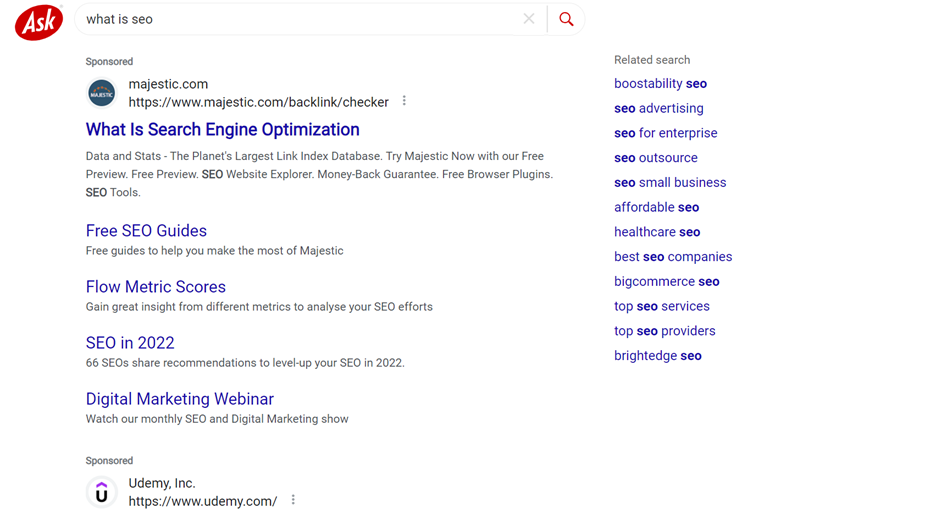Clear the search query with X
Viewport: 925px width, 514px height.
[x=529, y=19]
